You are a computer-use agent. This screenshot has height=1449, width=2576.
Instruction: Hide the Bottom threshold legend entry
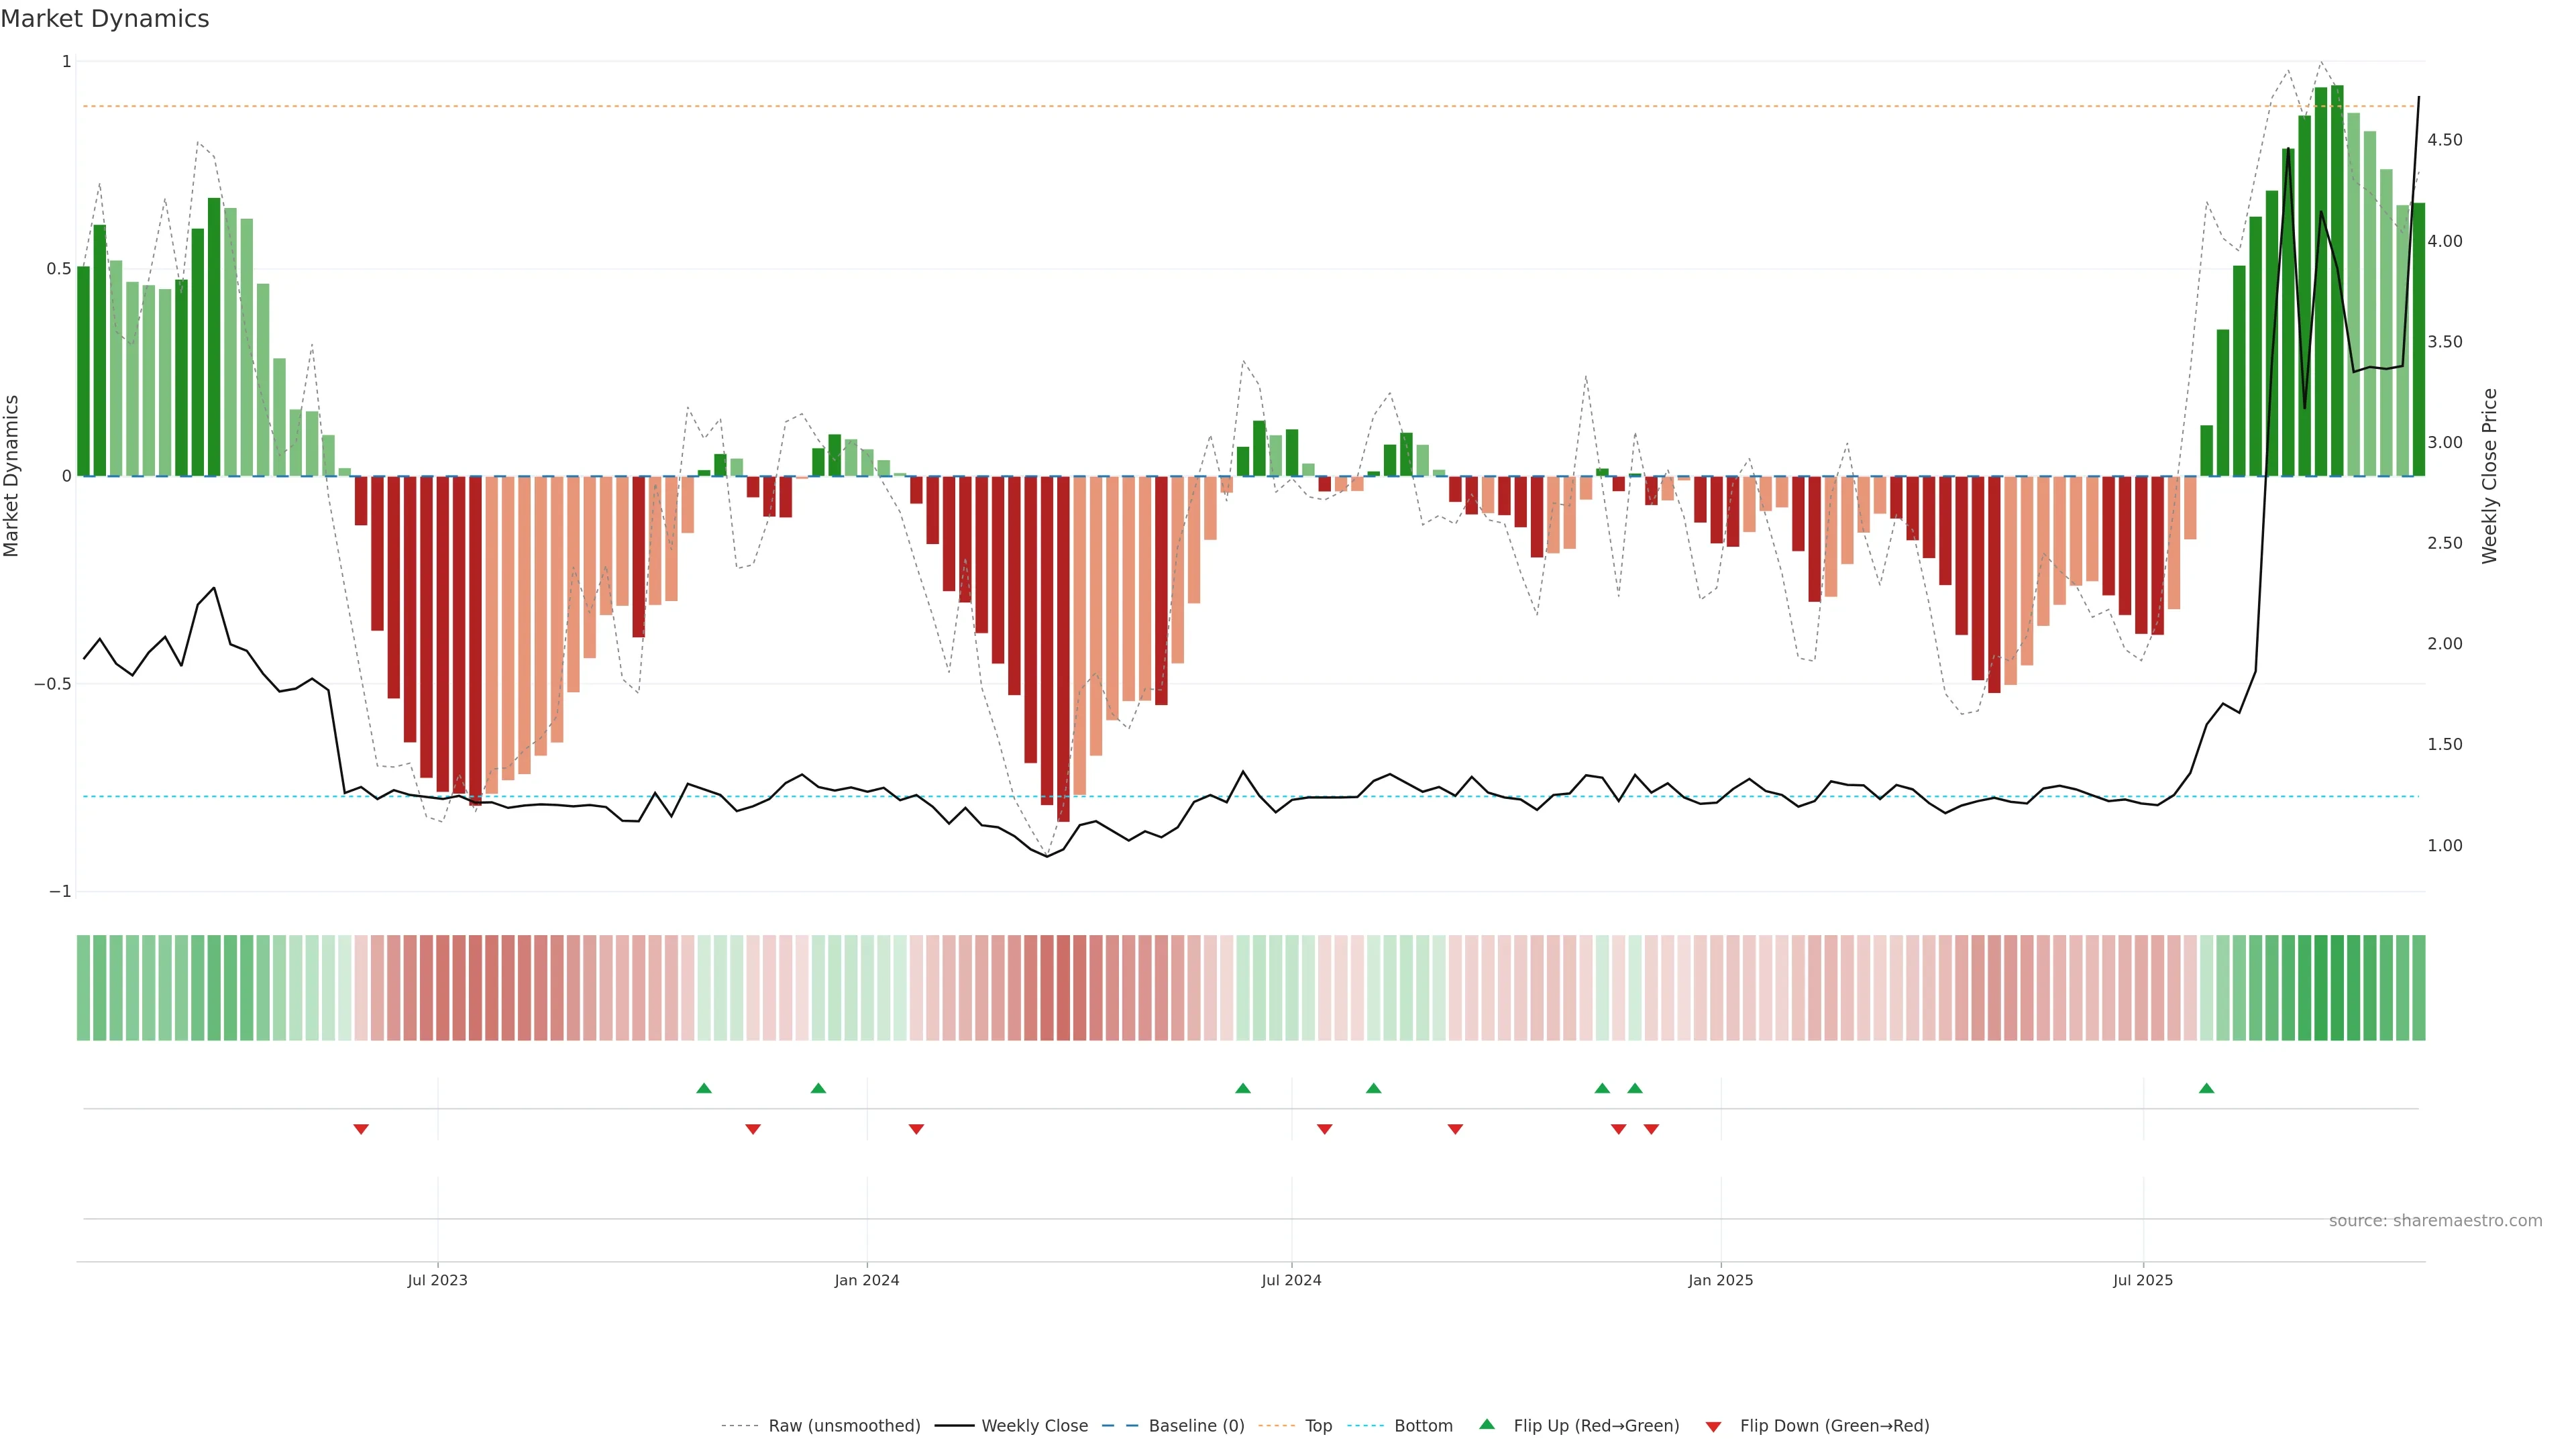click(1423, 1426)
